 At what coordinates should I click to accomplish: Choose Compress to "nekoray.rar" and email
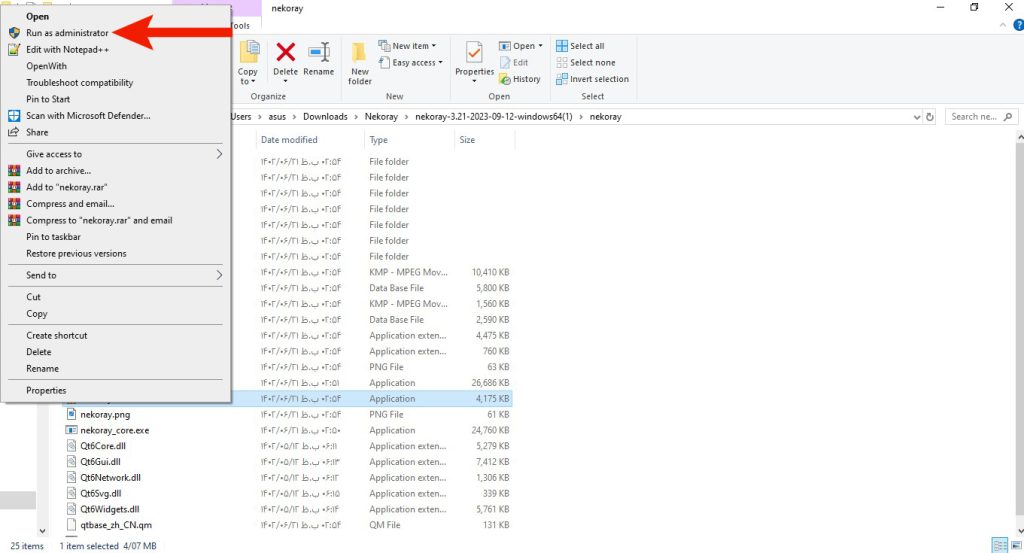pyautogui.click(x=99, y=221)
